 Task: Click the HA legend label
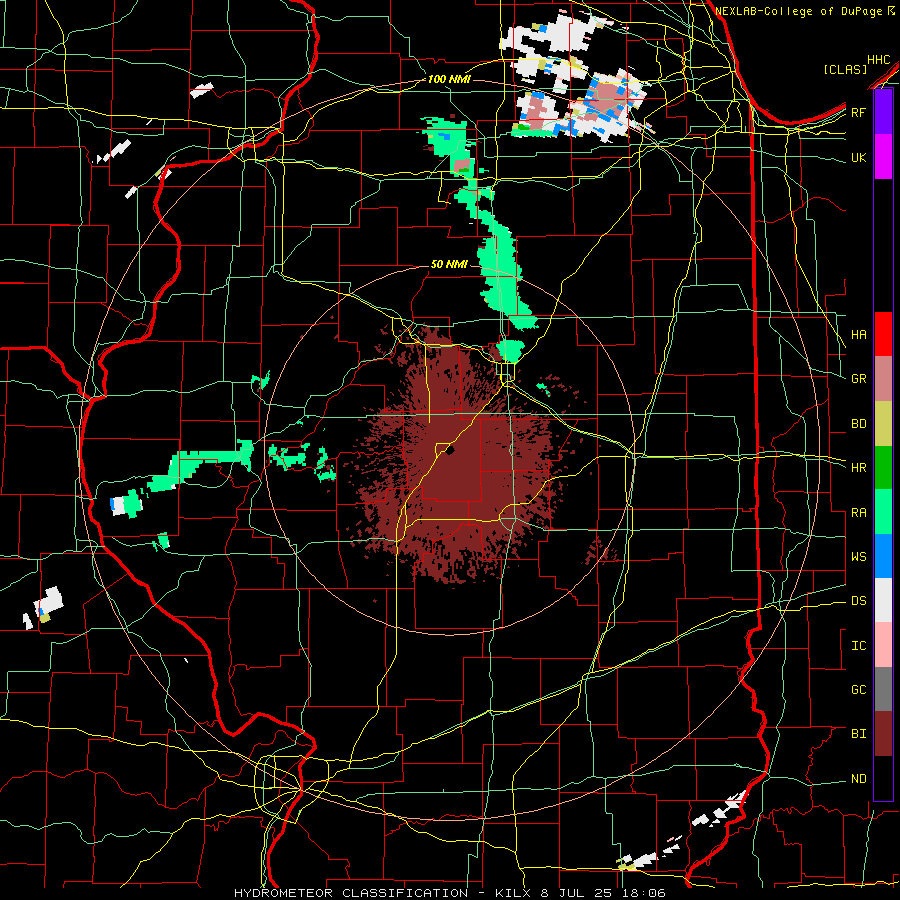pos(859,335)
